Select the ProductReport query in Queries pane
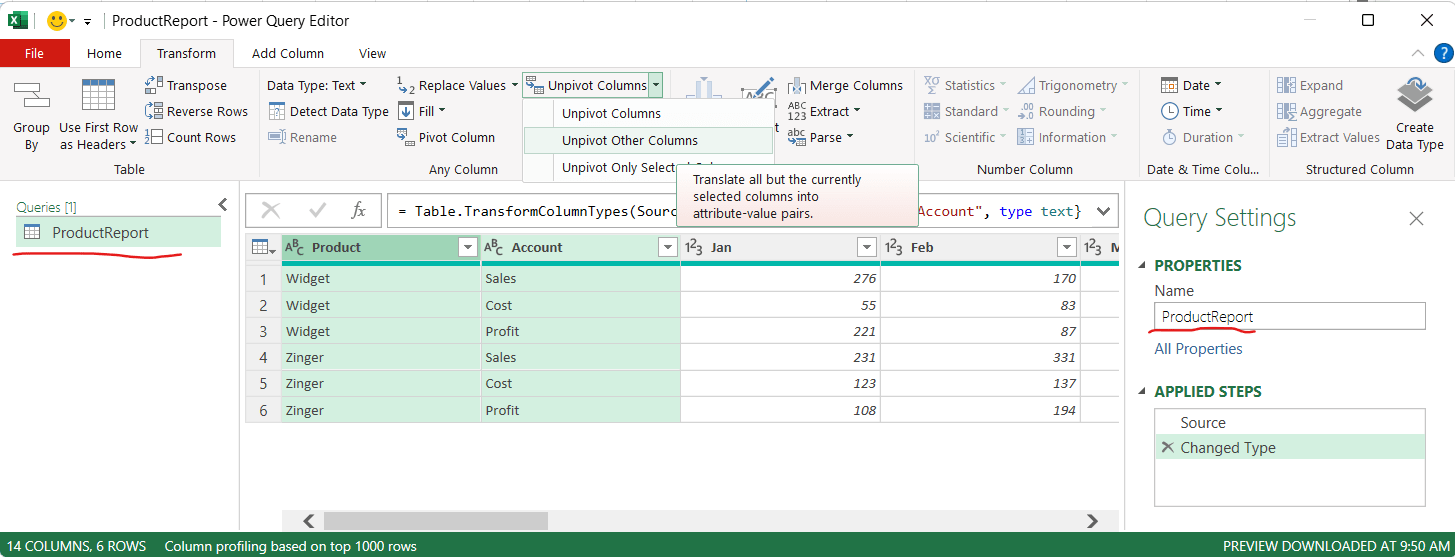 click(118, 233)
